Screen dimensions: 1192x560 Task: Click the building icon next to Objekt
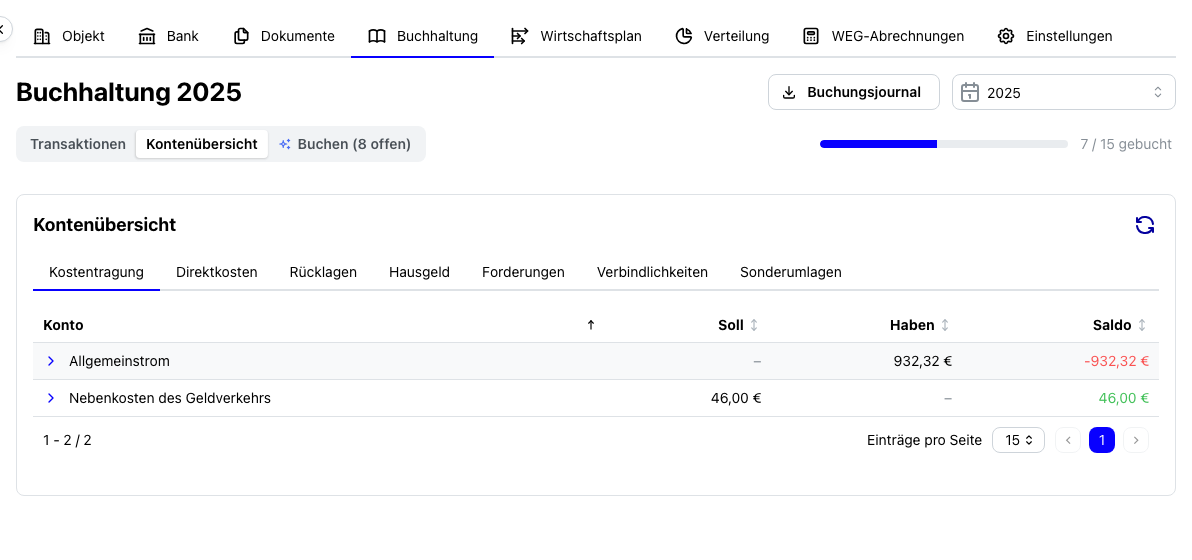43,36
